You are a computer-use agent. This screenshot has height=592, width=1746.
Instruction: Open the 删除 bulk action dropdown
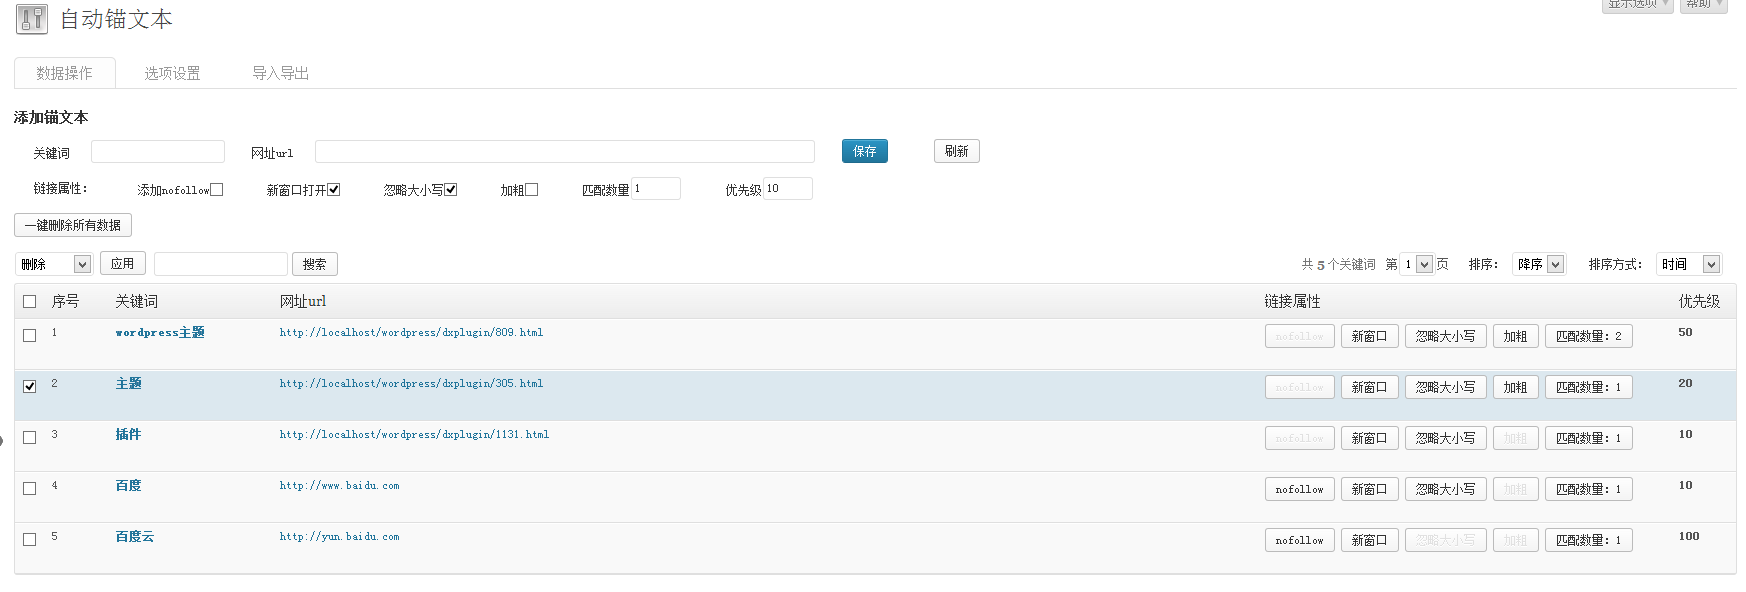point(55,264)
